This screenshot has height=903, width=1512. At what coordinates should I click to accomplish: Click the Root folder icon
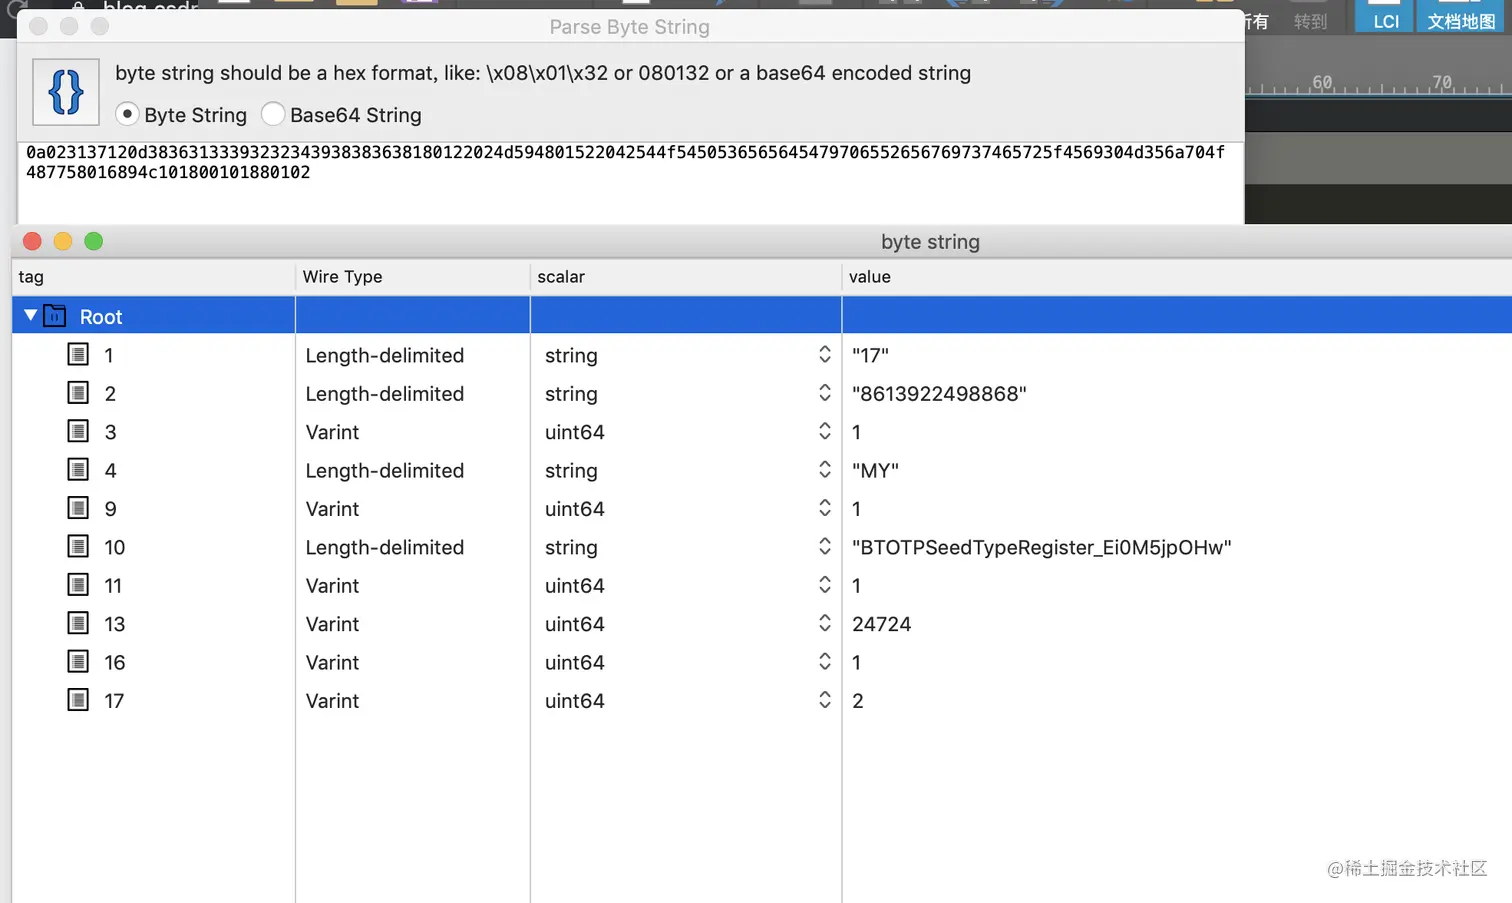point(55,316)
